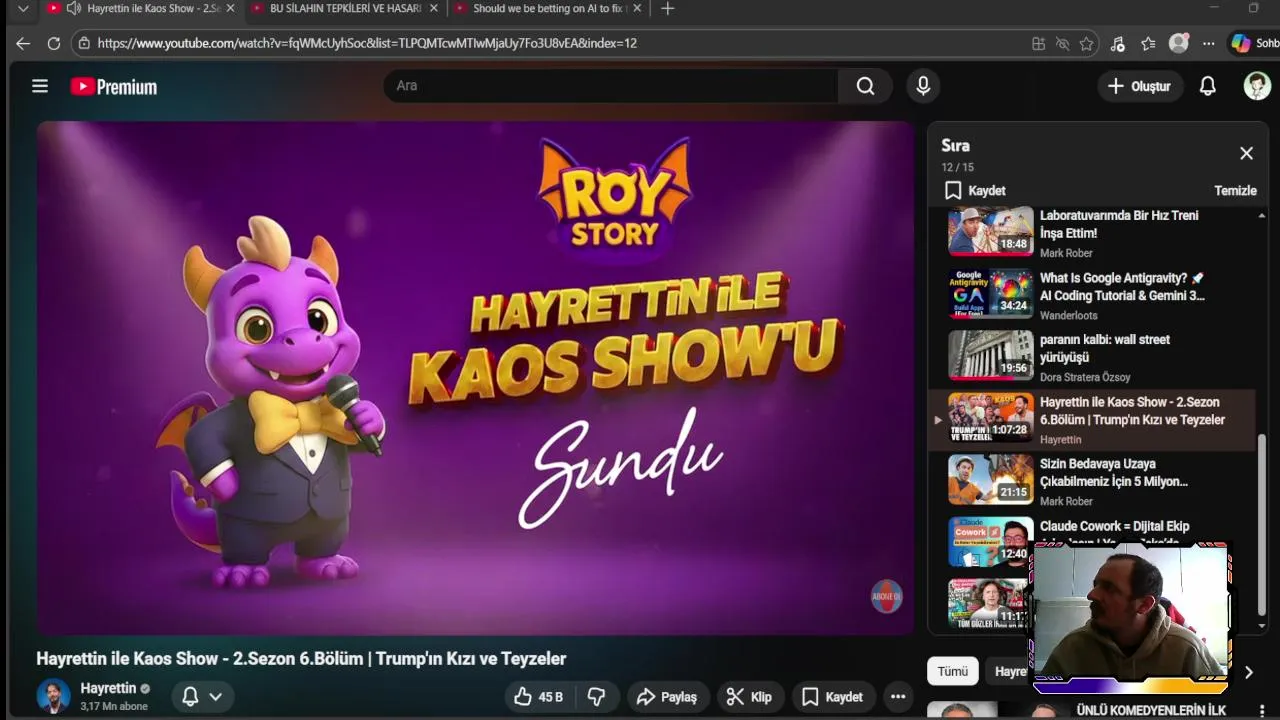Share the video via Paylaş
This screenshot has height=720, width=1280.
(x=667, y=697)
